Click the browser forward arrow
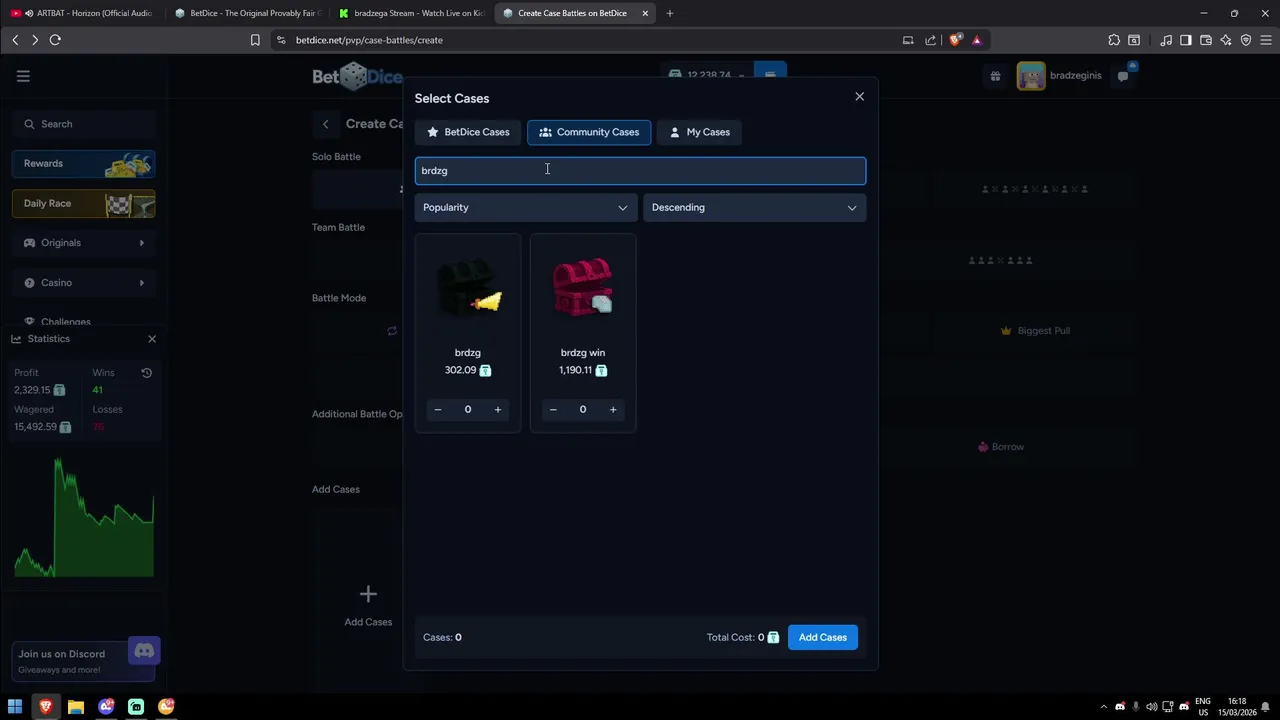Viewport: 1280px width, 720px height. (35, 40)
